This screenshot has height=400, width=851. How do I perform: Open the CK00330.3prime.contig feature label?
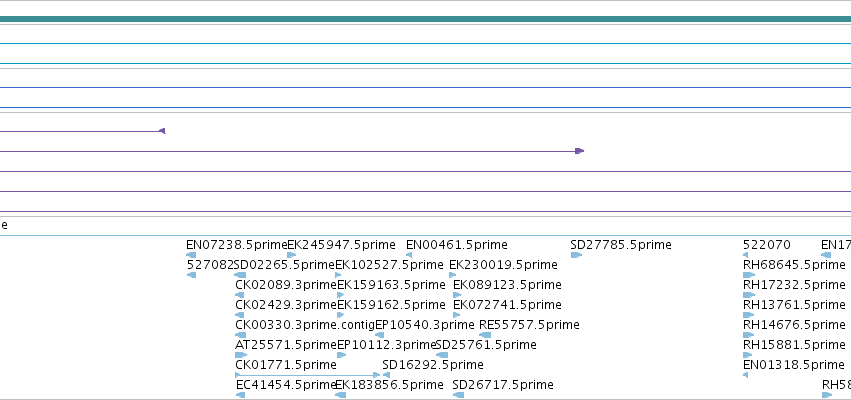click(x=305, y=325)
